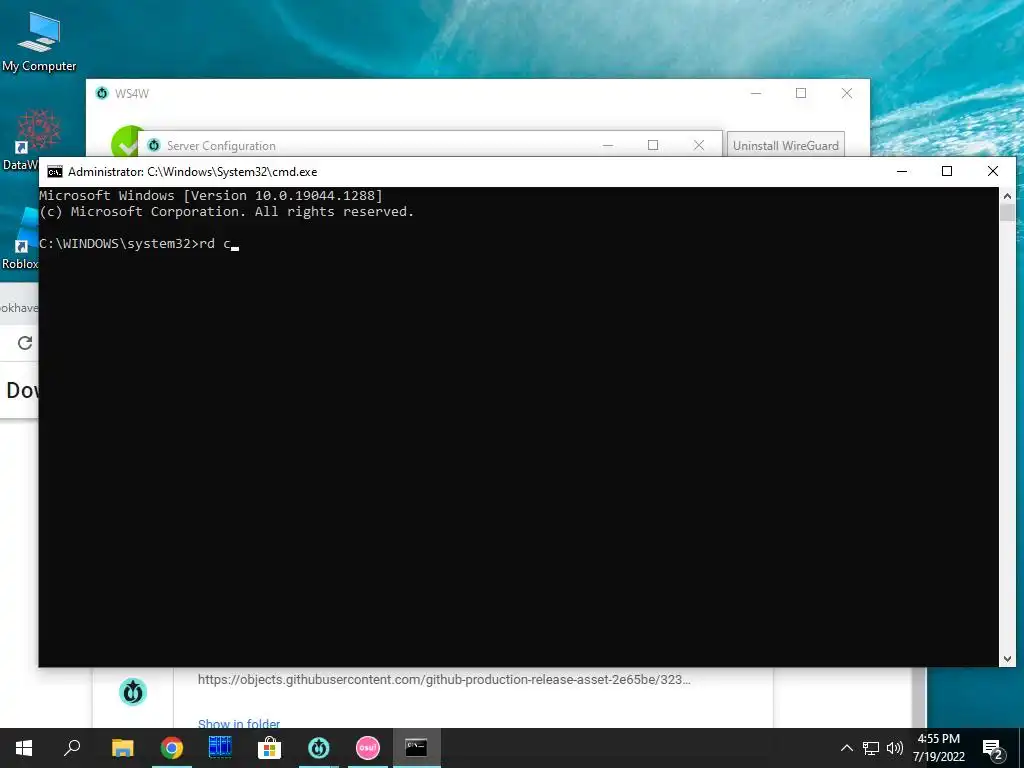Minimize the WS4W window
The width and height of the screenshot is (1024, 768).
[x=756, y=93]
